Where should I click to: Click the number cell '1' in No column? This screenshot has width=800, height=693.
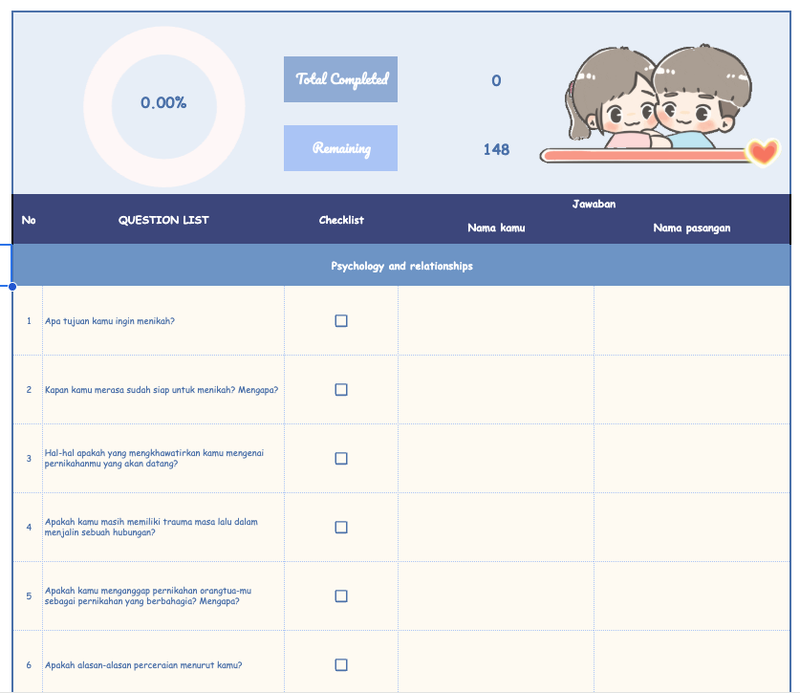pyautogui.click(x=29, y=320)
